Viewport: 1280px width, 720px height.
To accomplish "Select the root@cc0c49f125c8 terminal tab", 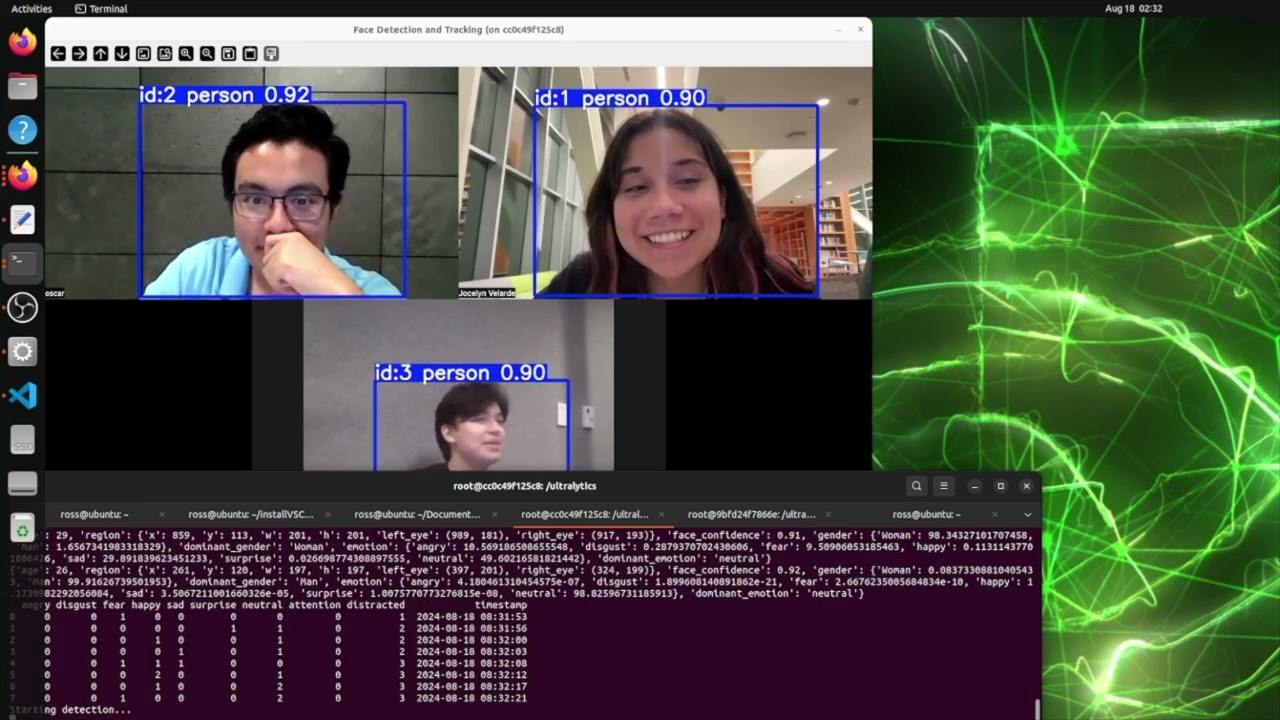I will pyautogui.click(x=584, y=514).
